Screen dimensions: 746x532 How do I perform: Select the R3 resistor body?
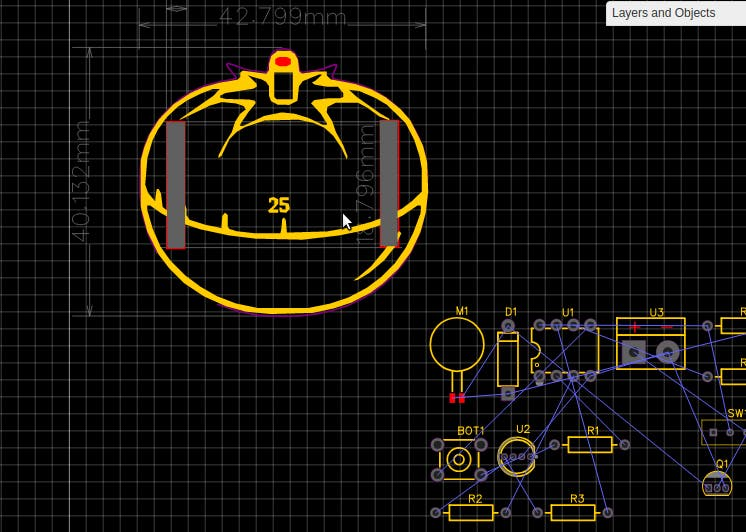573,512
